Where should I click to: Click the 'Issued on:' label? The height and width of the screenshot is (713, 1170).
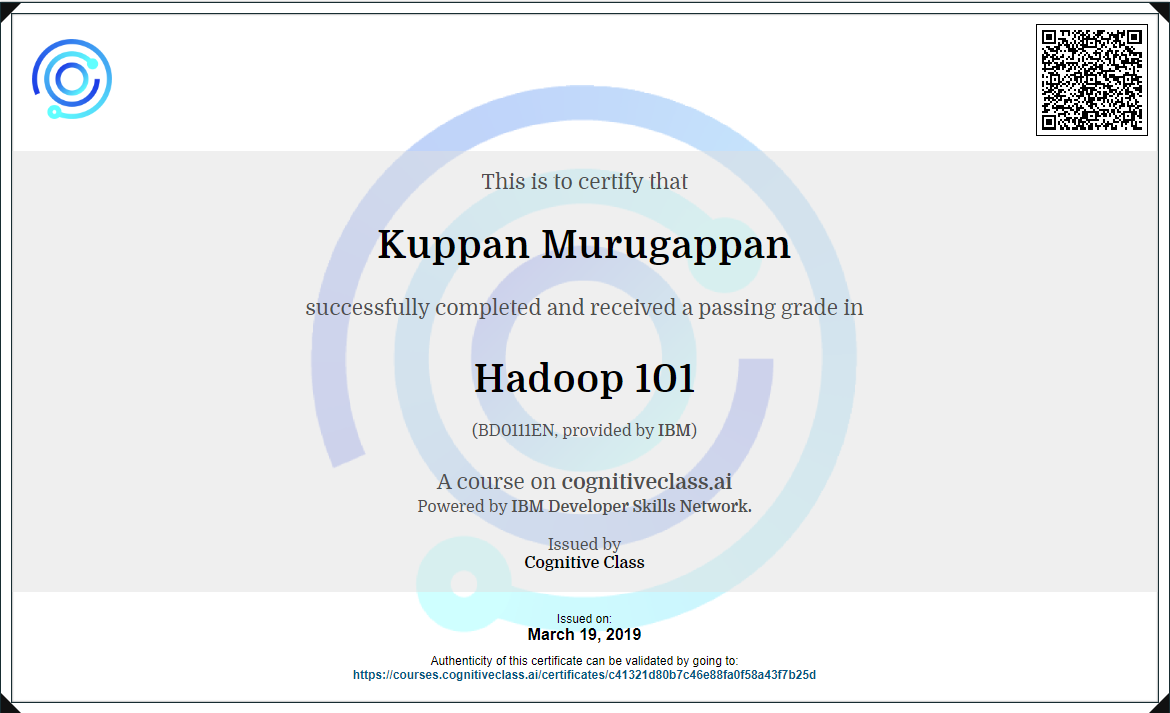pyautogui.click(x=584, y=619)
